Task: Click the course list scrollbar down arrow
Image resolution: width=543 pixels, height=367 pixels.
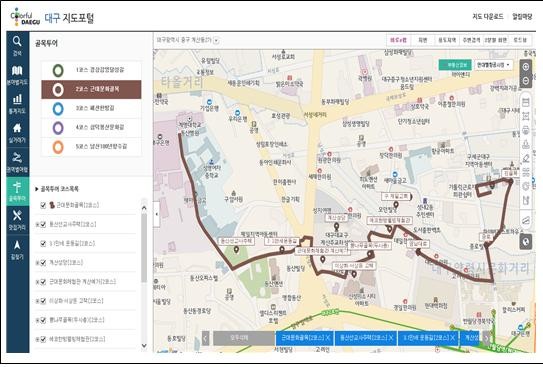Action: pos(144,346)
